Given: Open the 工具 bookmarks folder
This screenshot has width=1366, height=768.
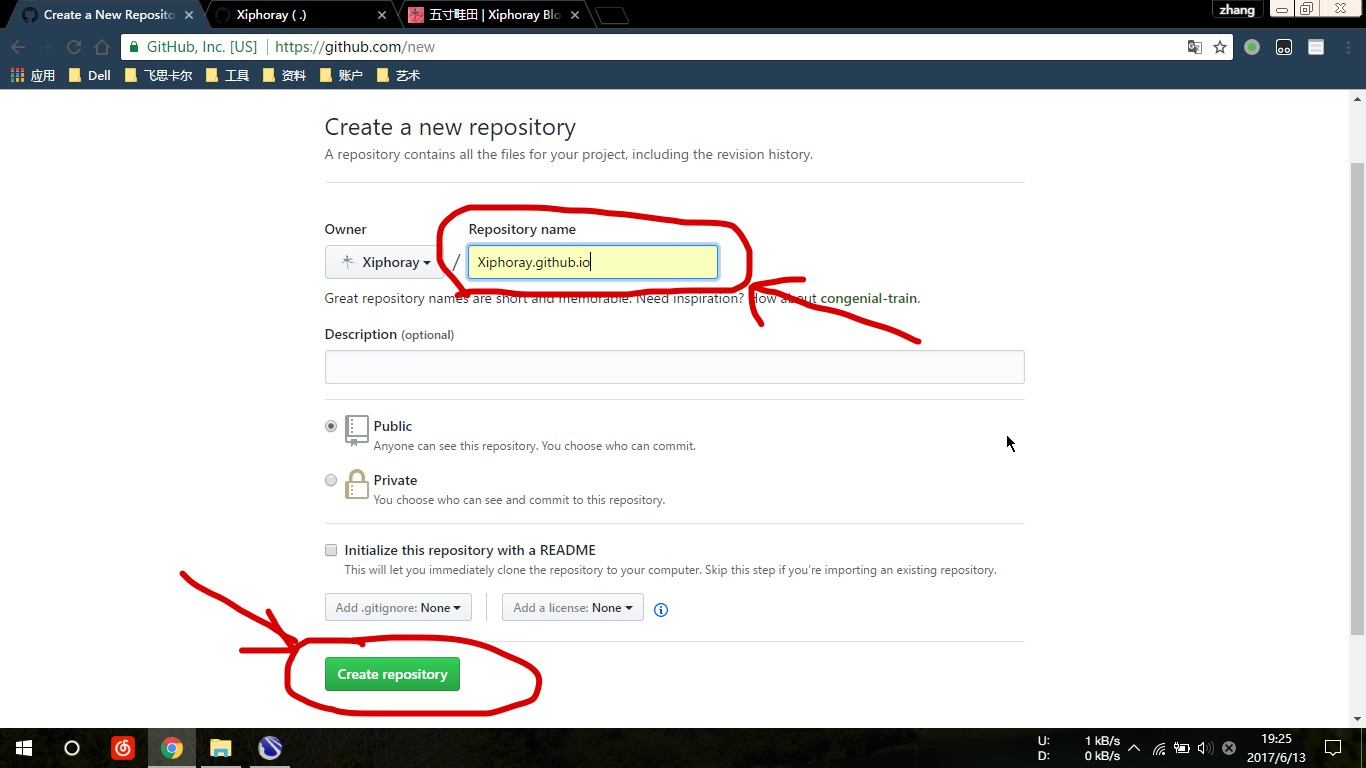Looking at the screenshot, I should tap(228, 75).
